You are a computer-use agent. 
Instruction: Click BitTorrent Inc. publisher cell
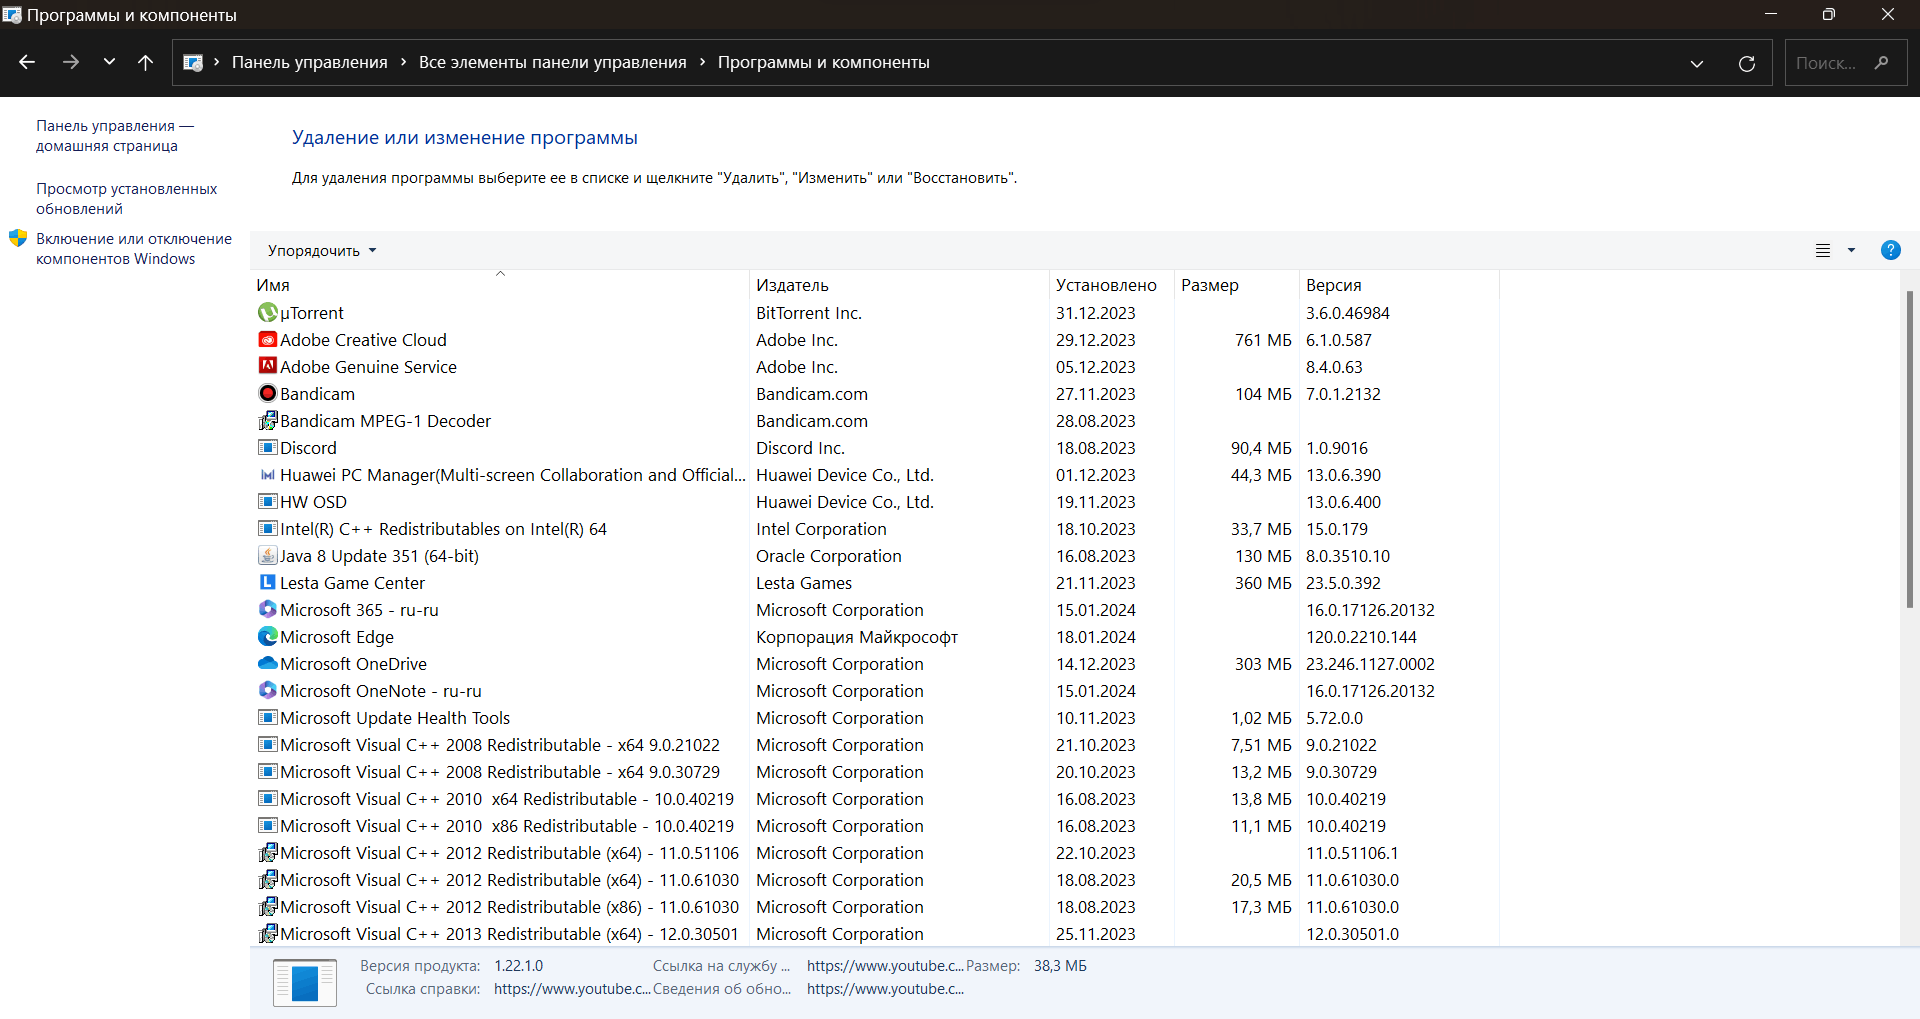click(809, 313)
